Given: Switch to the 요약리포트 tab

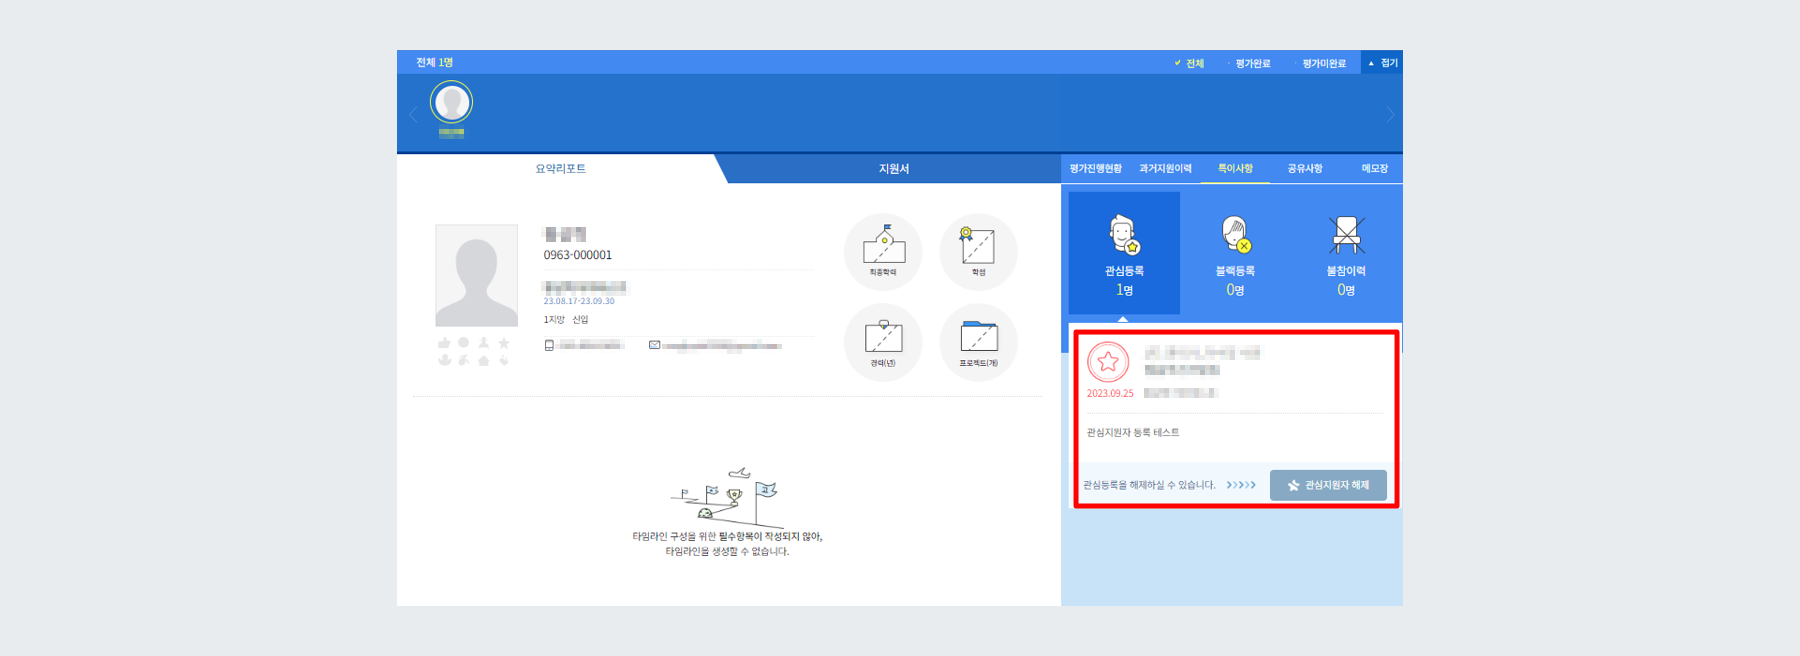Looking at the screenshot, I should (560, 169).
